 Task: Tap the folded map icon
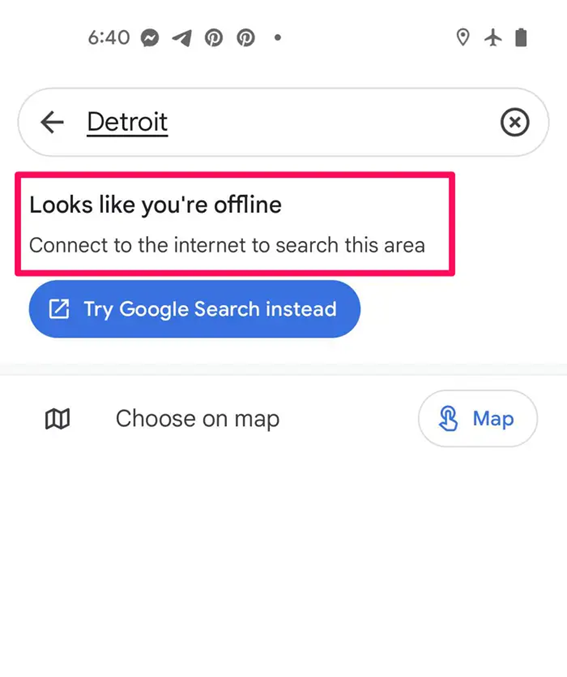[57, 419]
